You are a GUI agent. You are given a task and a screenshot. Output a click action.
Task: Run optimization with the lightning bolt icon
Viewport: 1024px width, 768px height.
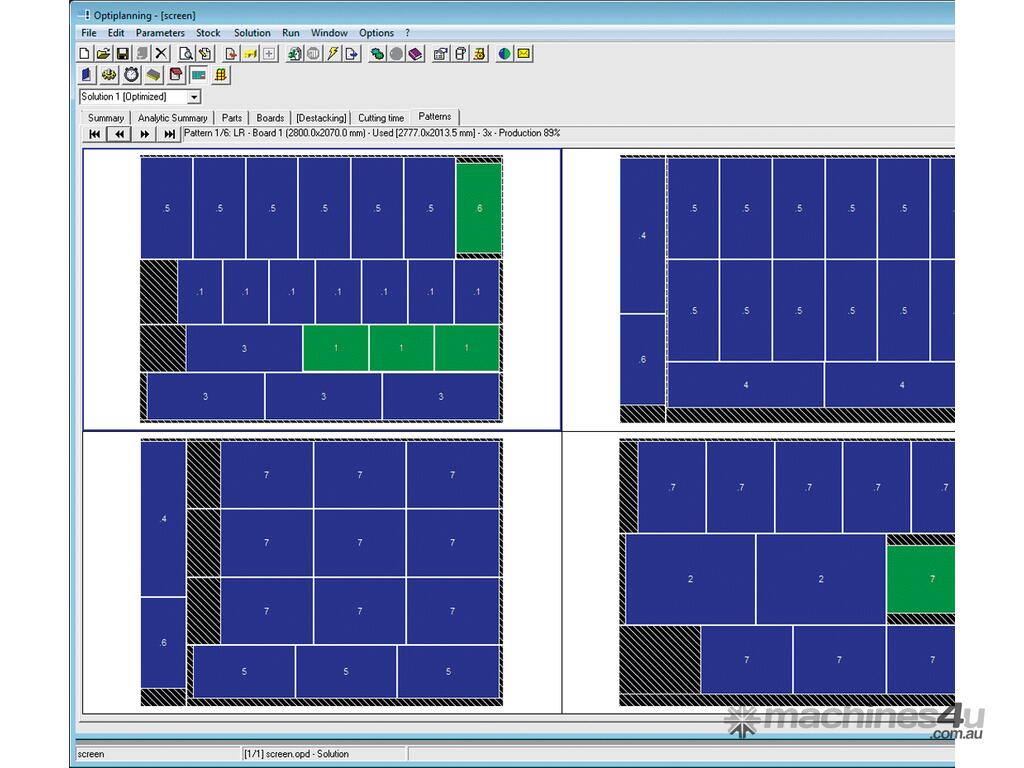(333, 53)
